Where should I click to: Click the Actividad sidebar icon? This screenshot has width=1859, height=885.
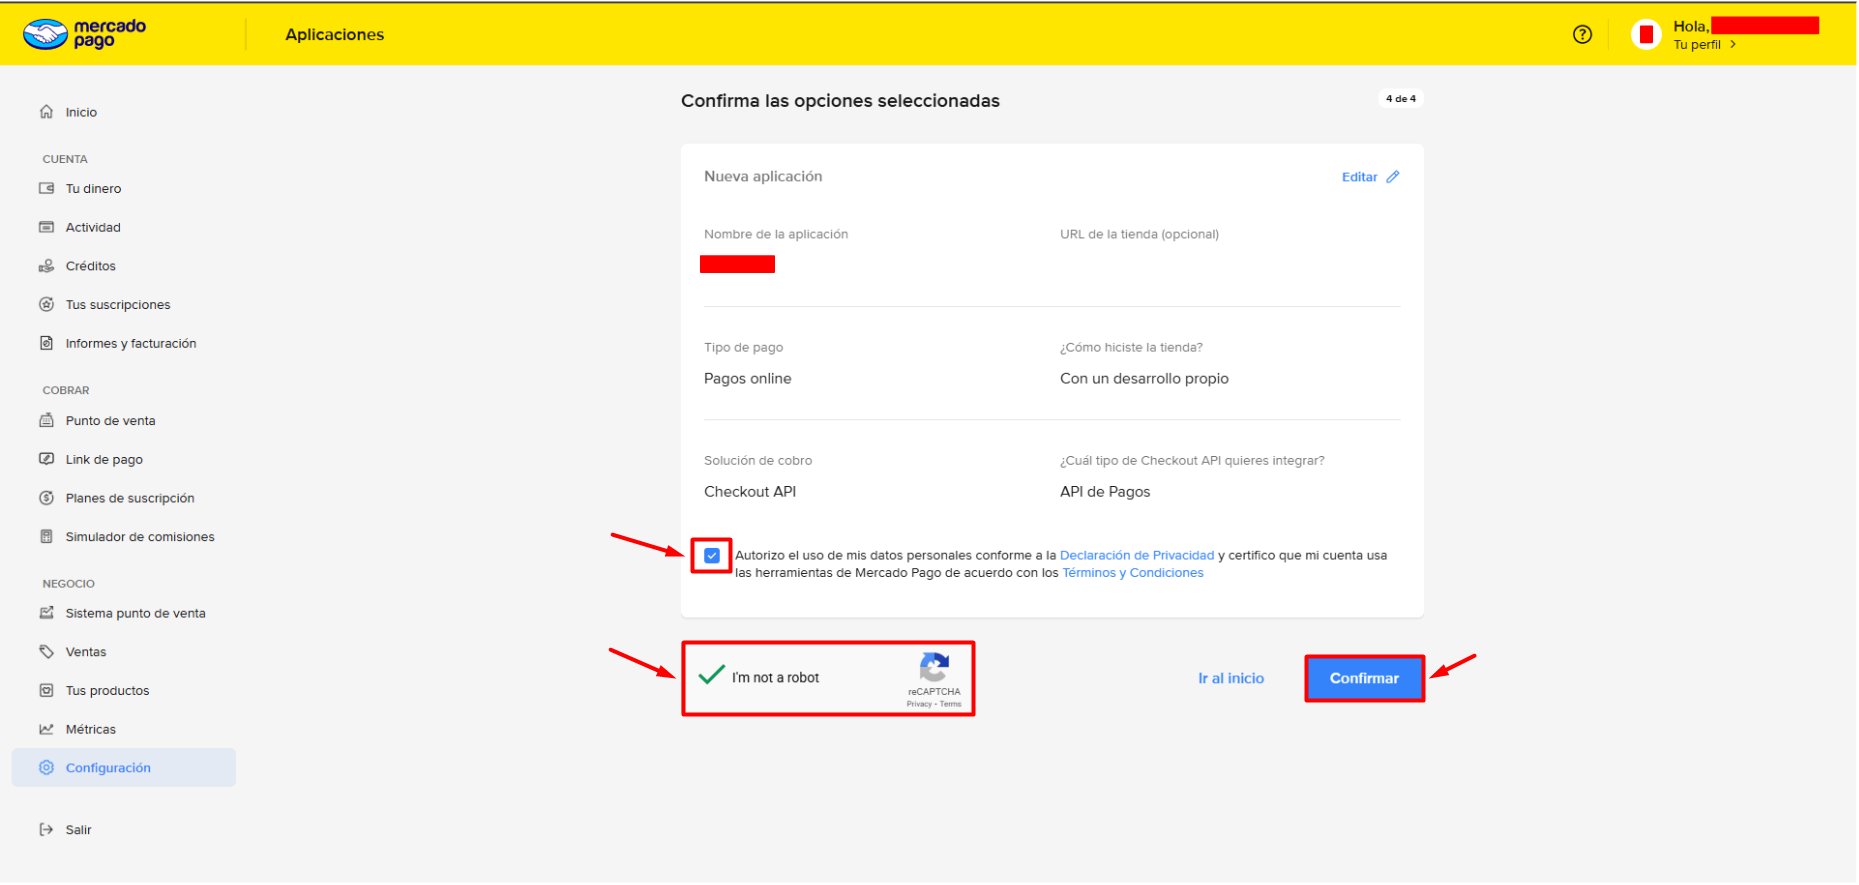(x=46, y=227)
